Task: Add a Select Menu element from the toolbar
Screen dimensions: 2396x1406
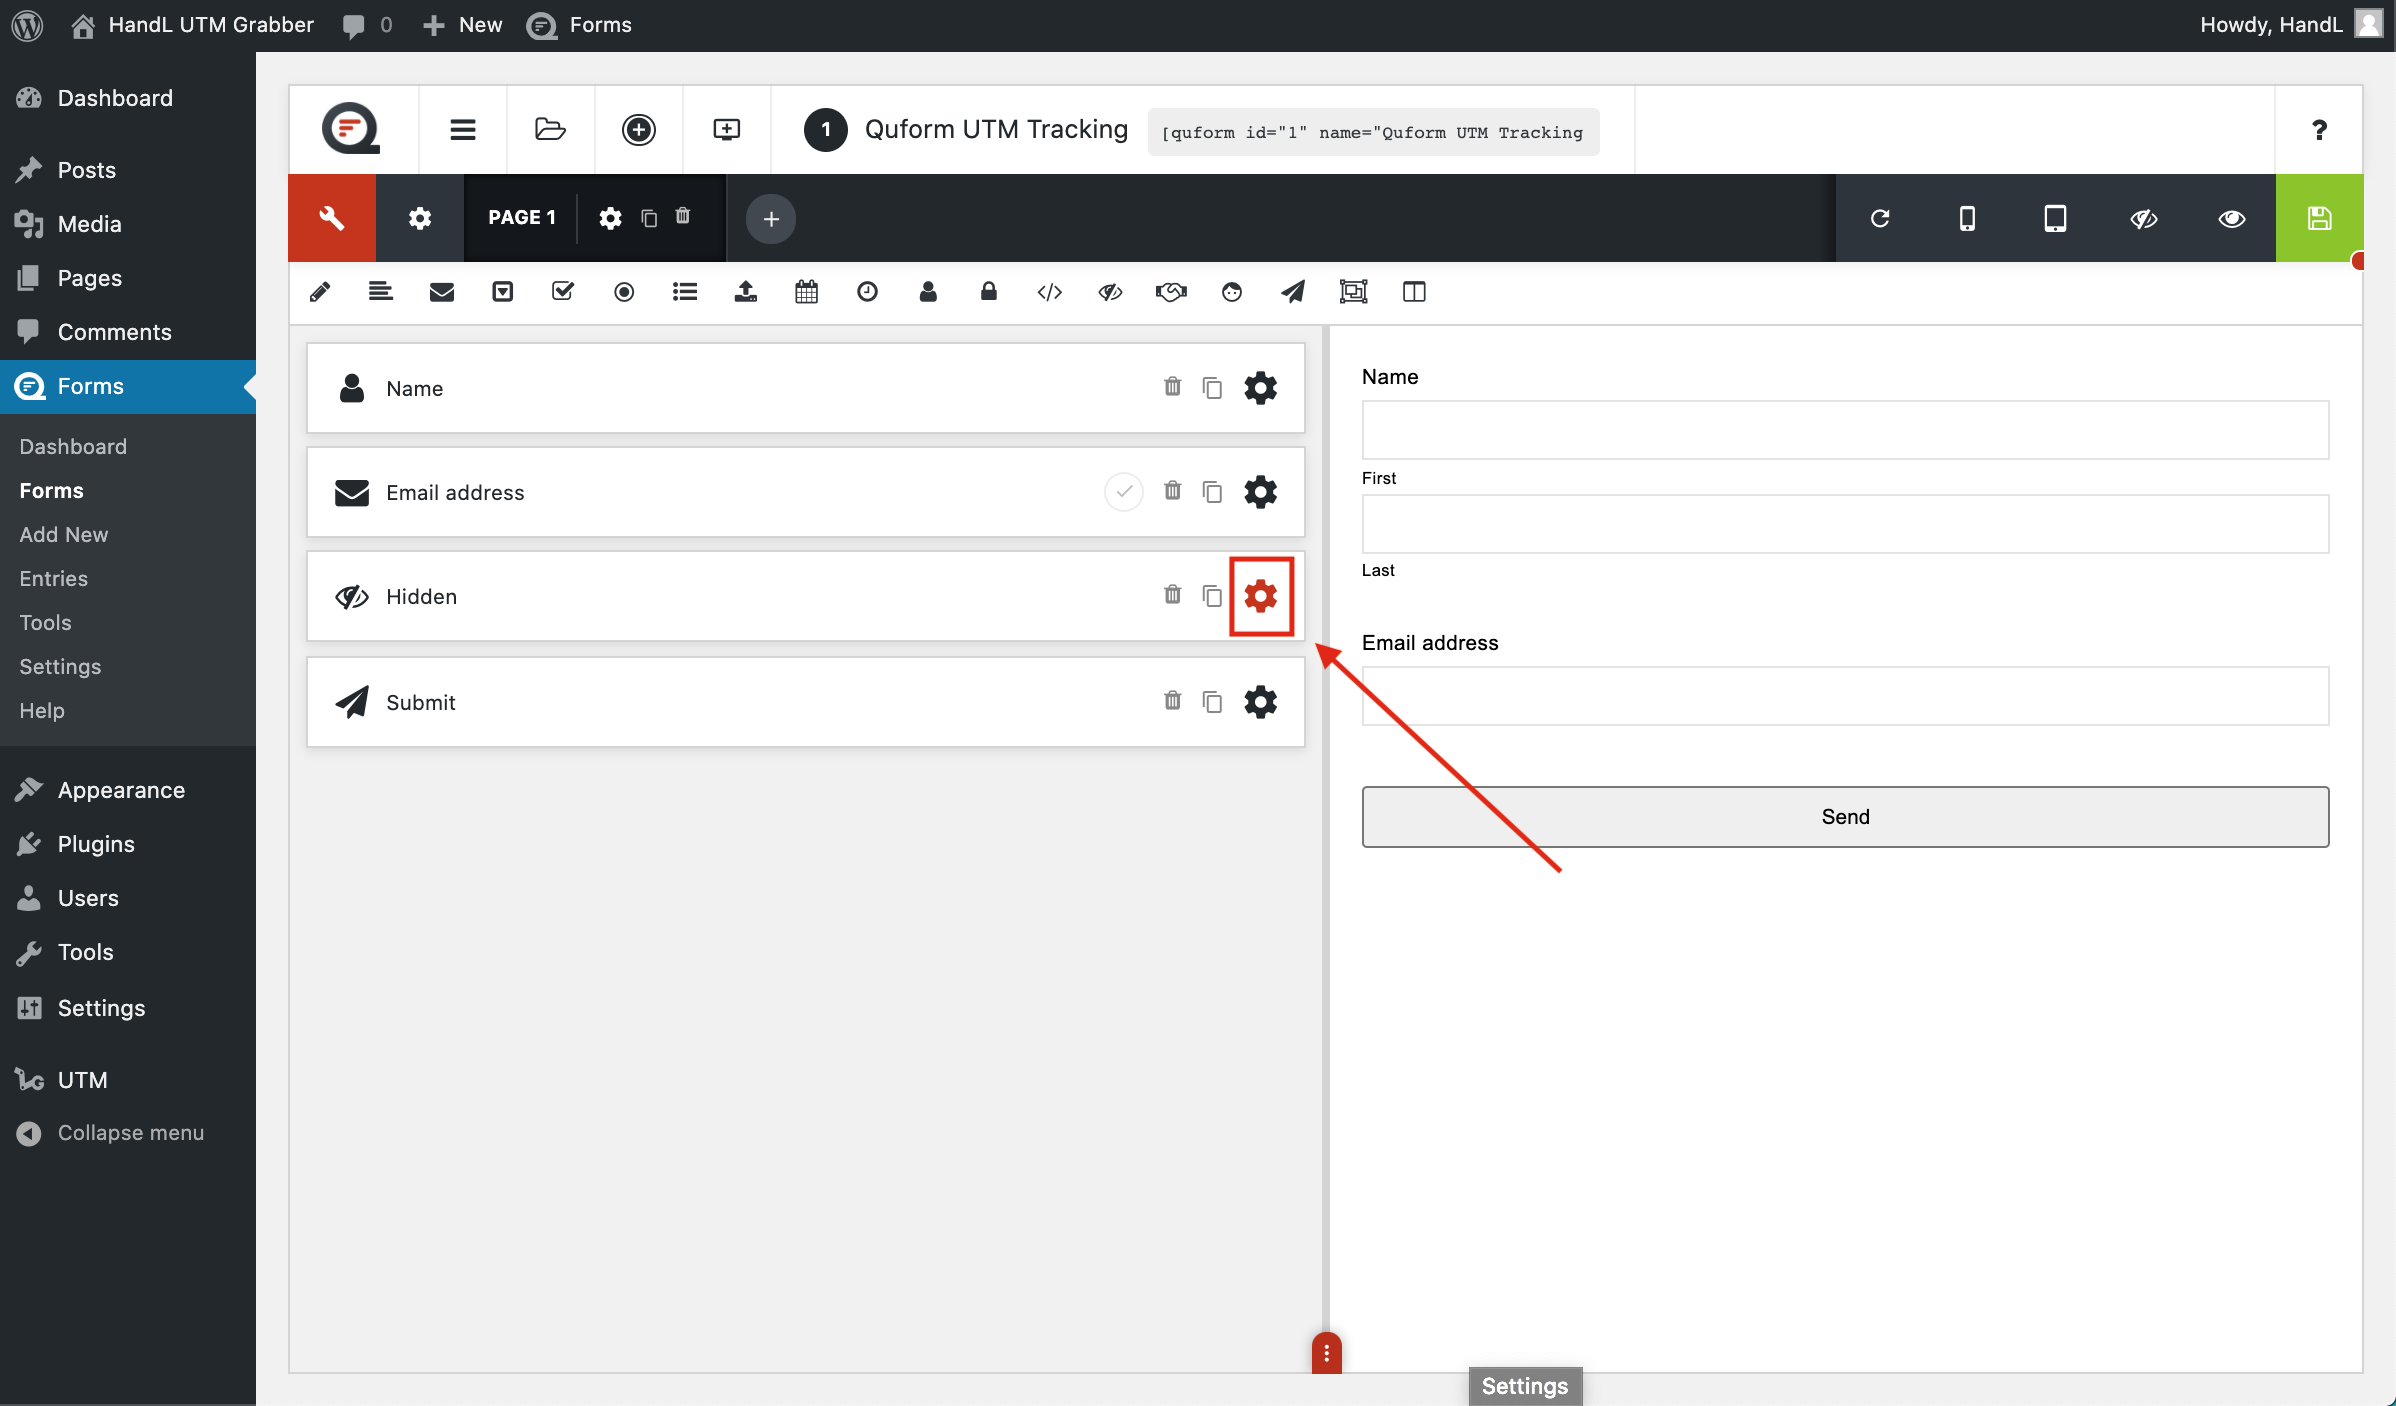Action: (503, 292)
